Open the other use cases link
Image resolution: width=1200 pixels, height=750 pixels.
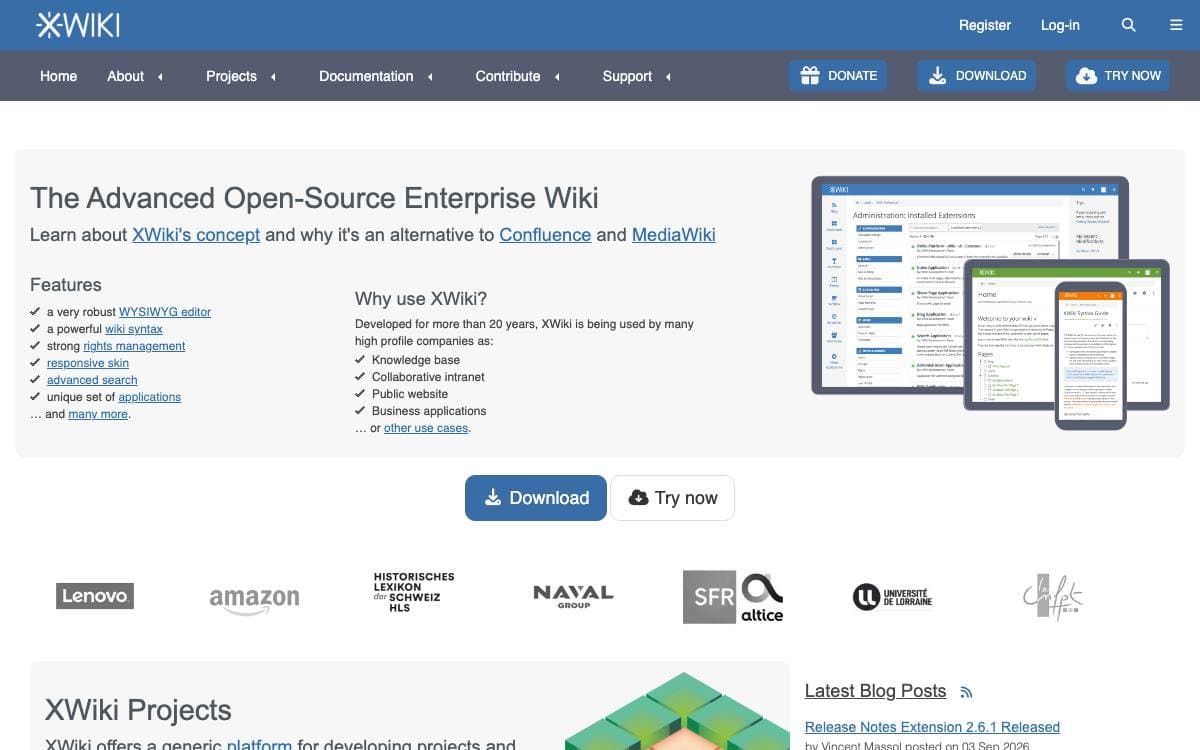click(426, 428)
